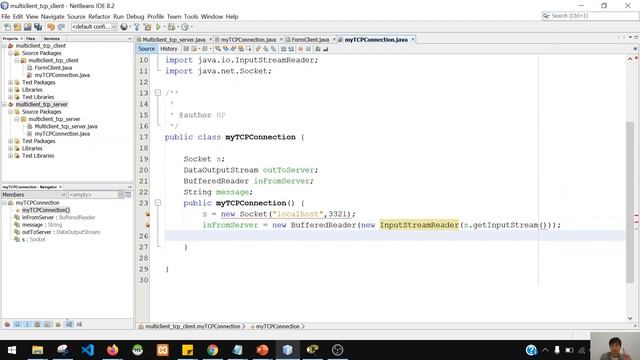Open Google Chrome from the taskbar
The image size is (640, 360).
click(212, 350)
